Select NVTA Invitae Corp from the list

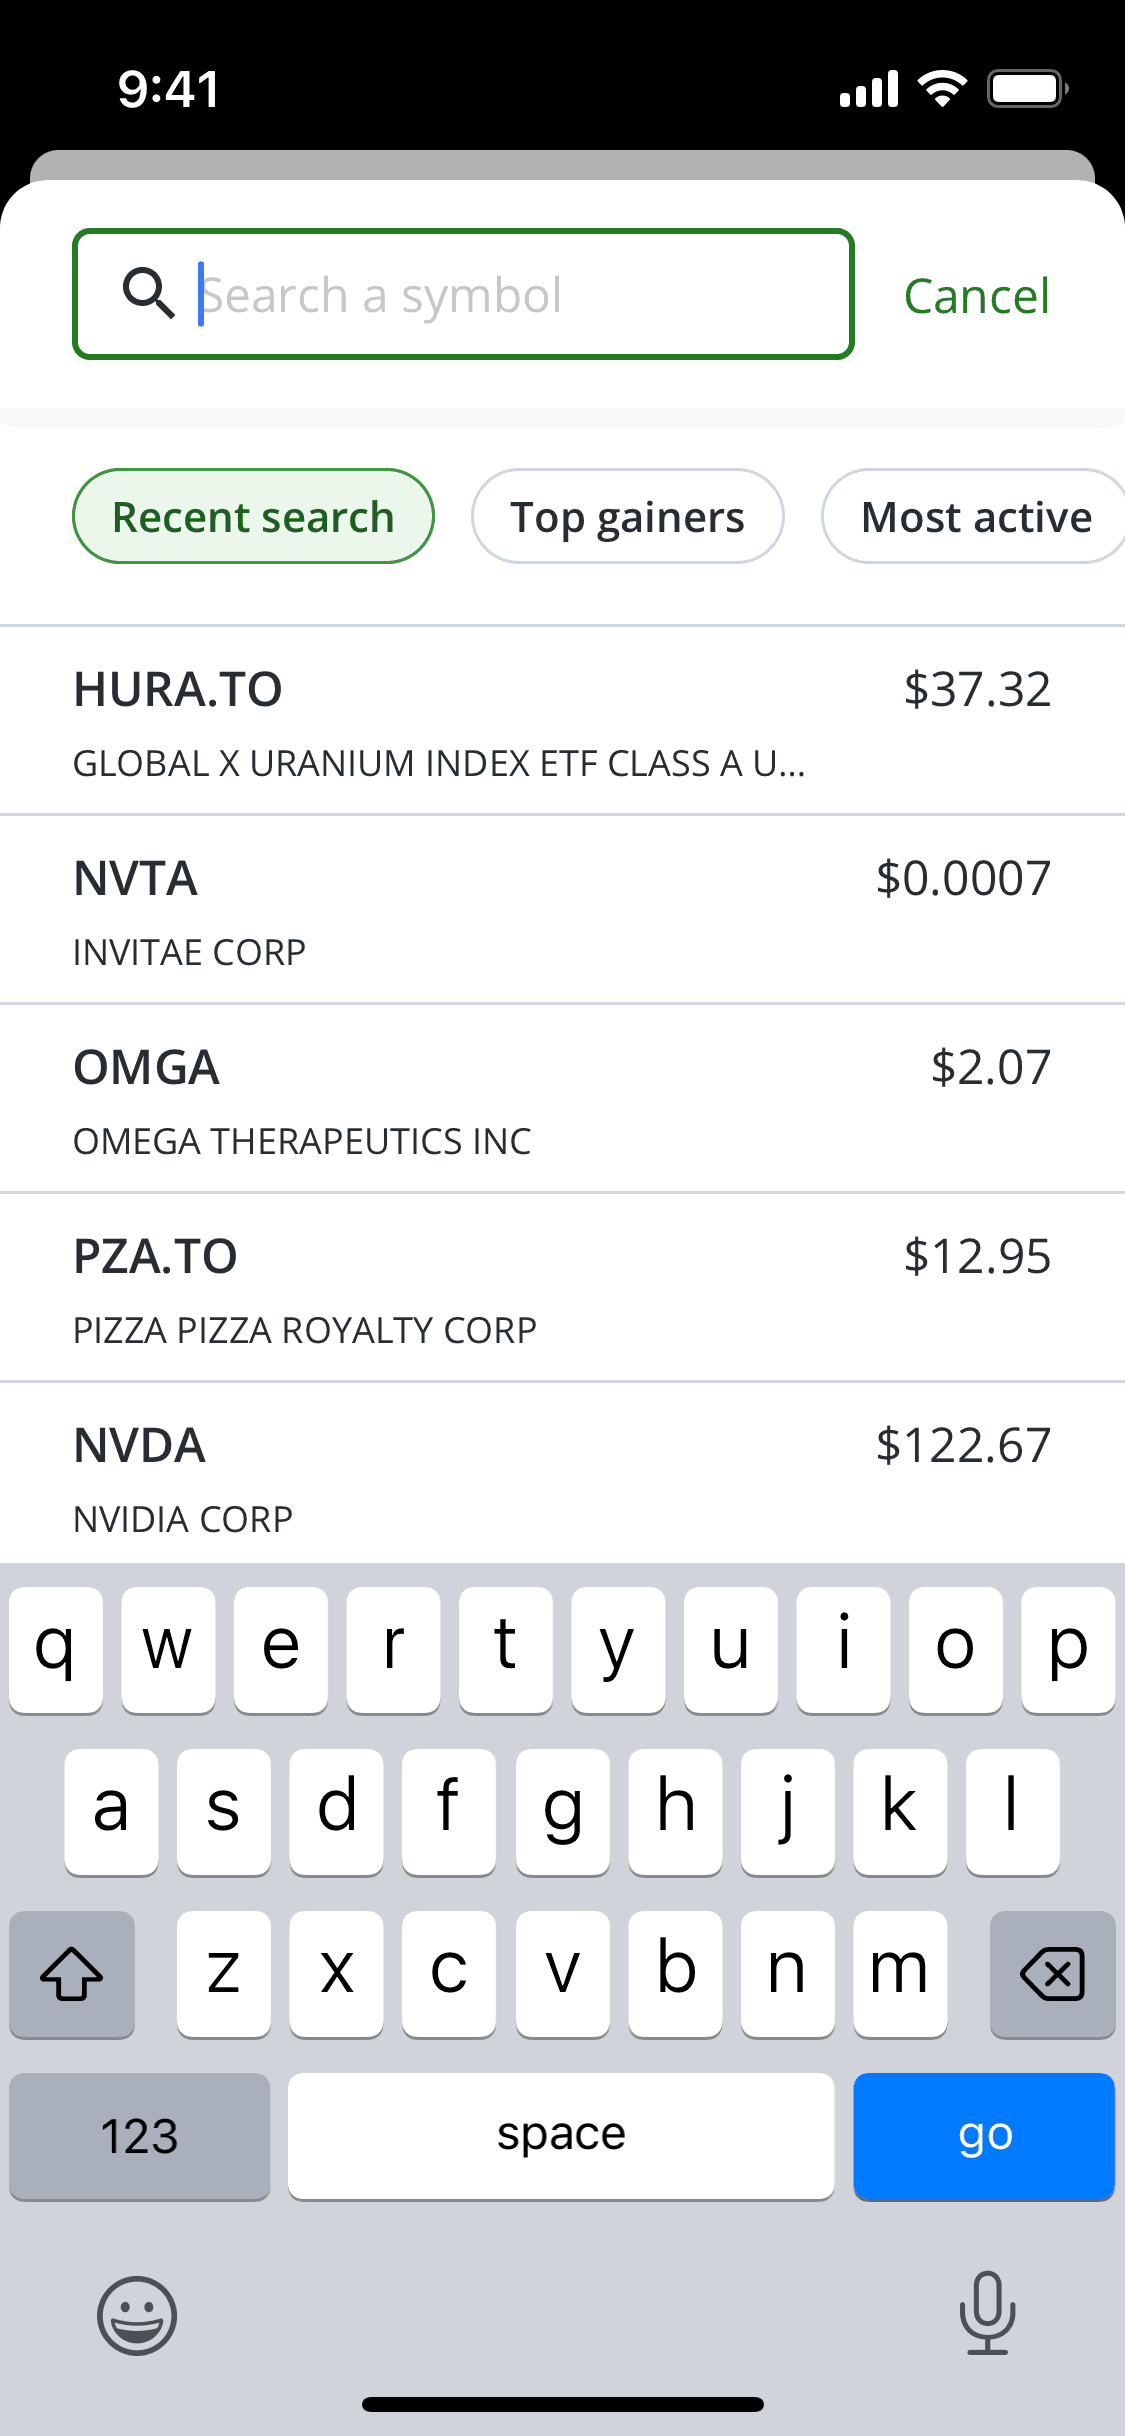[562, 911]
